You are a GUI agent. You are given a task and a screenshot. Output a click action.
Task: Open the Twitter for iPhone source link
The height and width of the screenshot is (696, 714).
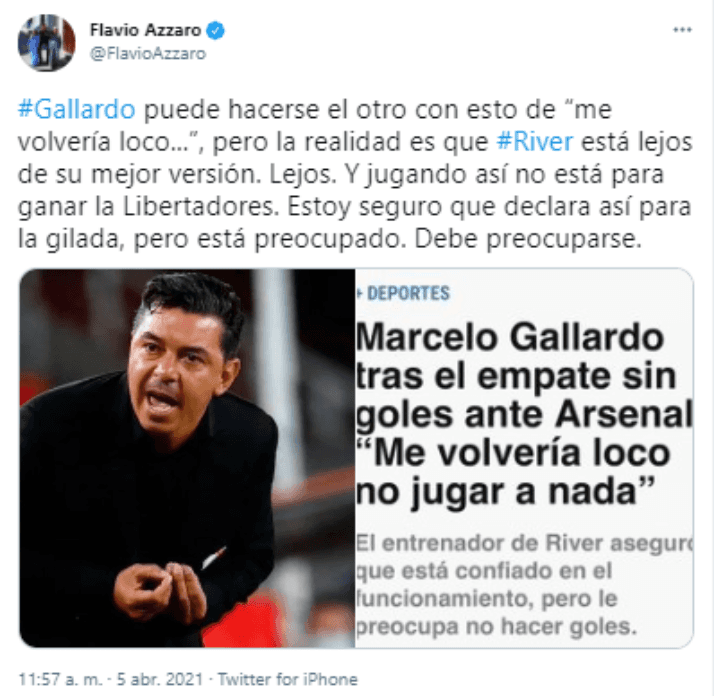pyautogui.click(x=288, y=679)
